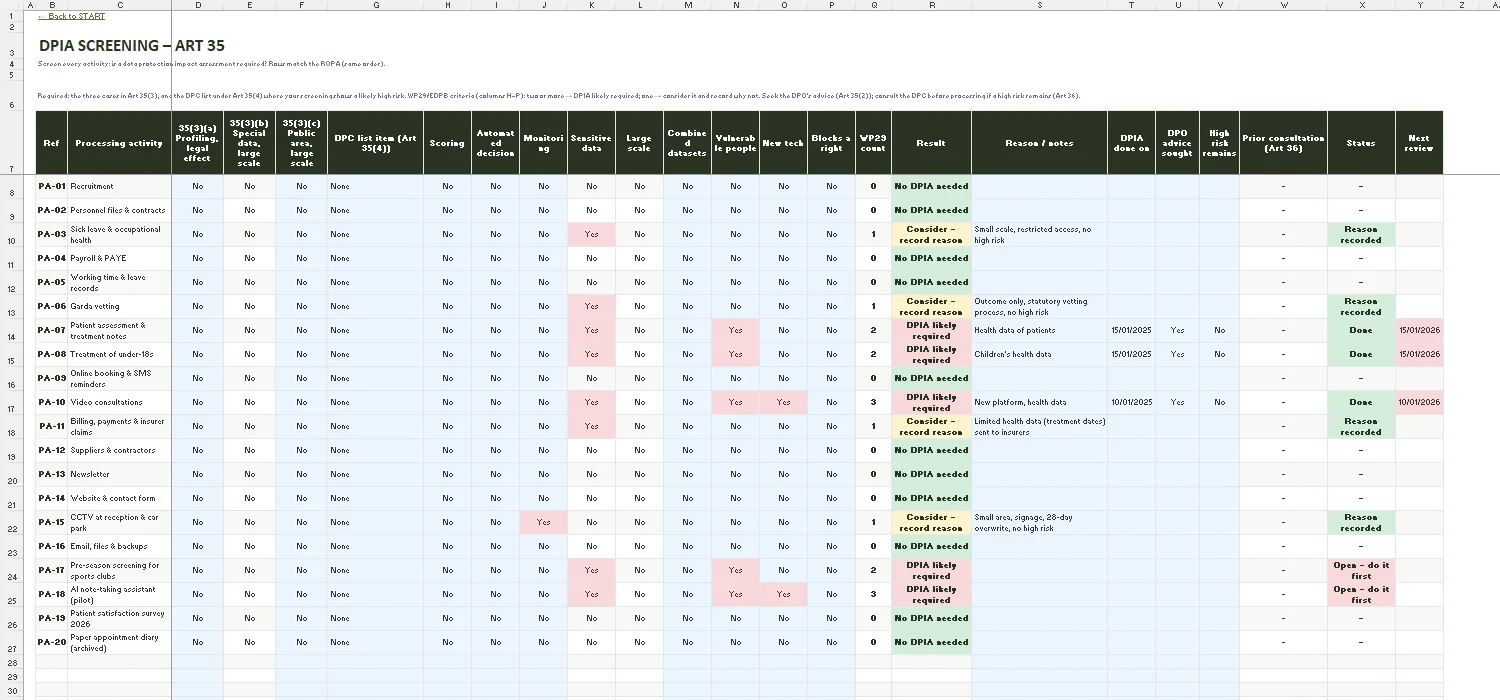1500x700 pixels.
Task: Click the Ref header cell
Action: (52, 143)
